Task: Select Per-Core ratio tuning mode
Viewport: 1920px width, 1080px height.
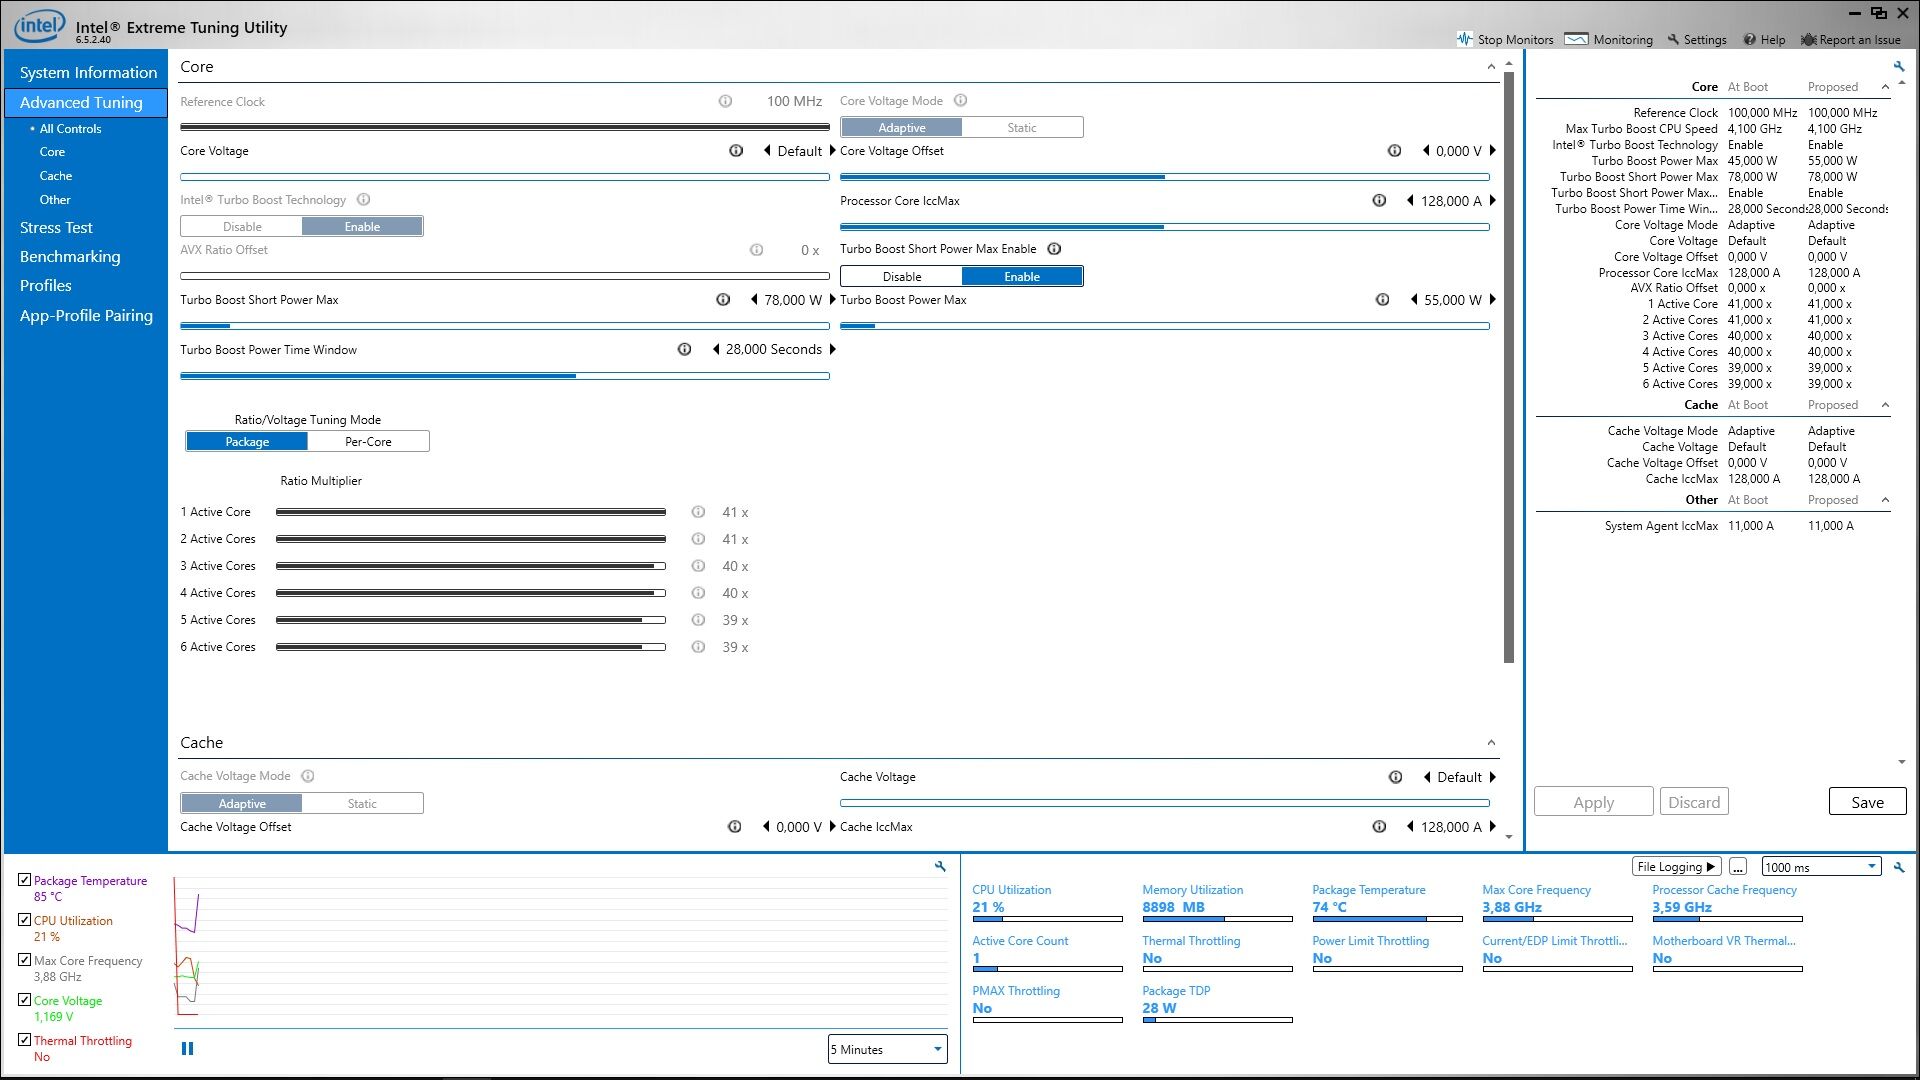Action: tap(368, 442)
